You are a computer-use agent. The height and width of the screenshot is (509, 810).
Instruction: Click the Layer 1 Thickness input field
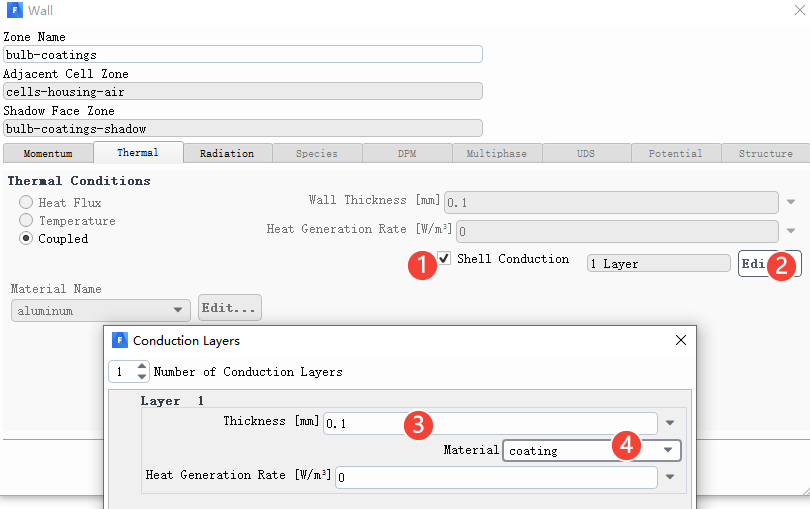click(490, 424)
